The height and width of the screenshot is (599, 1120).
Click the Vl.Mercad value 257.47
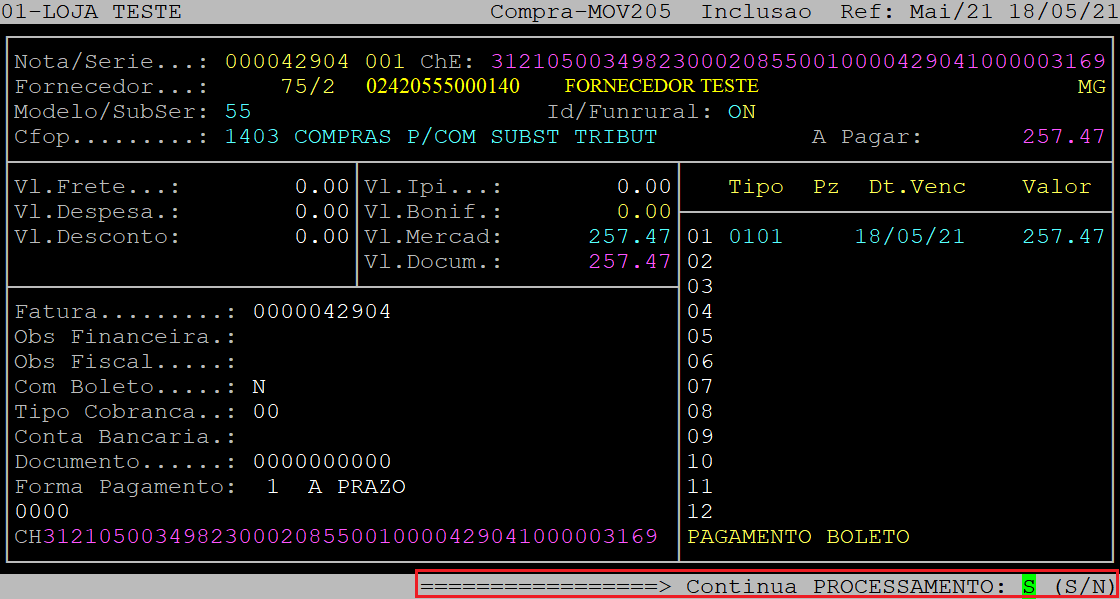(x=629, y=237)
